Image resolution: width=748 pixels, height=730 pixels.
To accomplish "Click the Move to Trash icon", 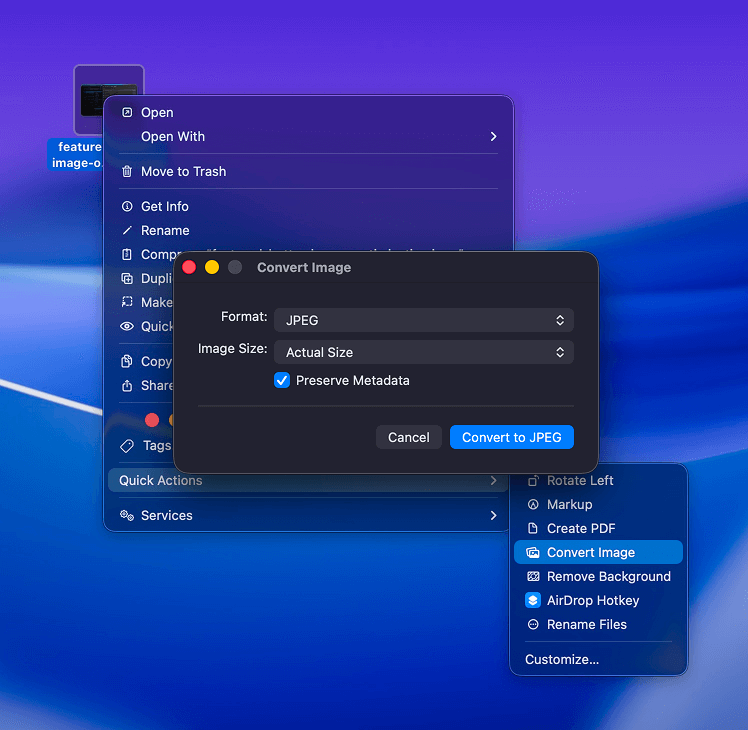I will click(x=127, y=172).
